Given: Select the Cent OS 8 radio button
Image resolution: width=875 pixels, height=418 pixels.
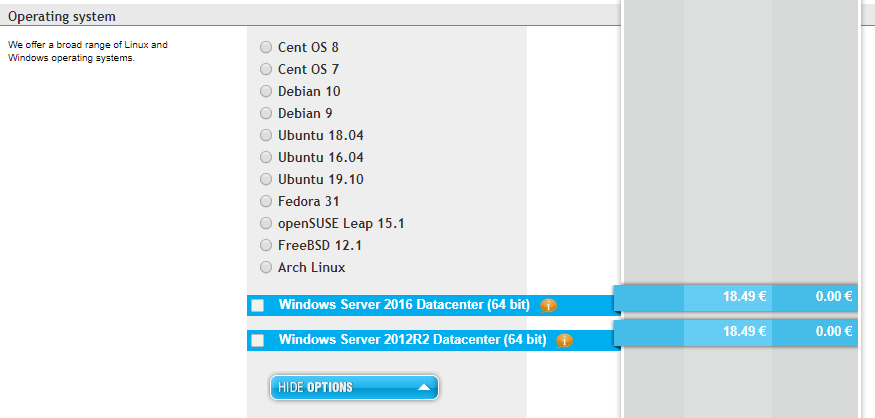Looking at the screenshot, I should coord(266,47).
